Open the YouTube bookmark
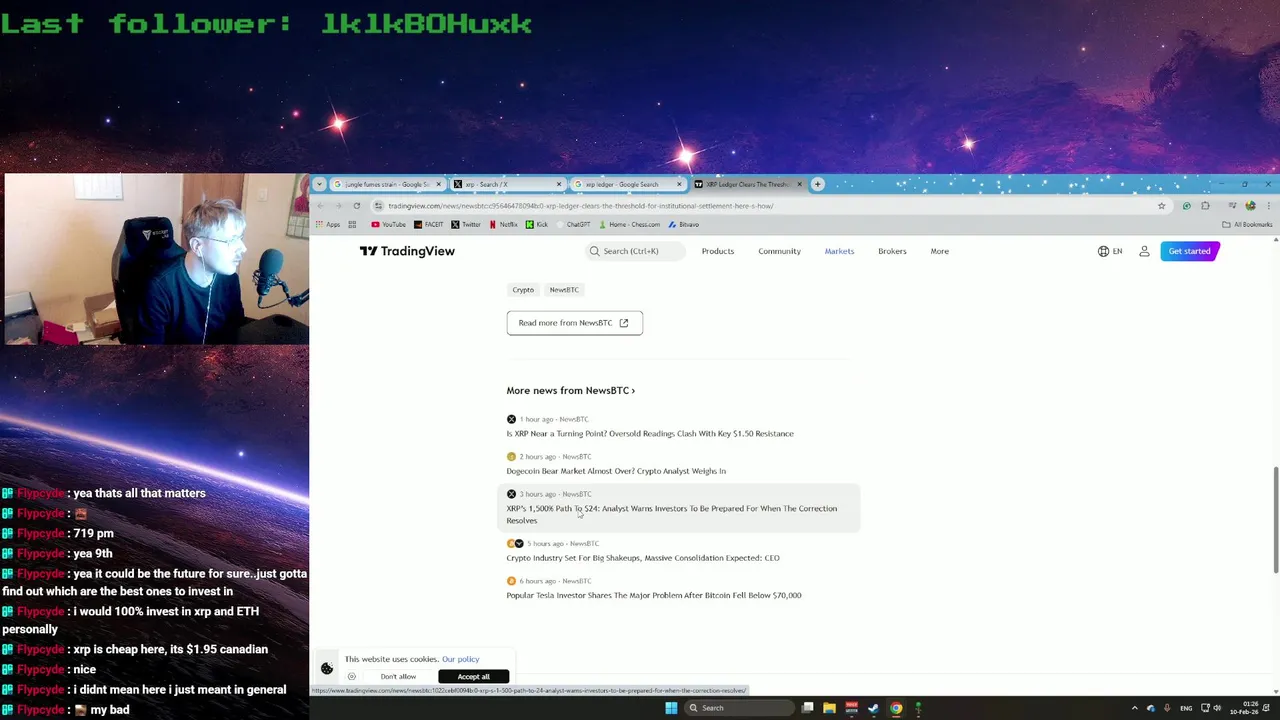The image size is (1280, 720). [x=388, y=224]
